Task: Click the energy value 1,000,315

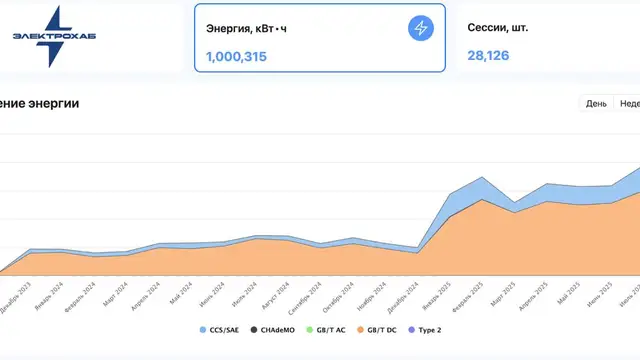Action: (x=236, y=56)
